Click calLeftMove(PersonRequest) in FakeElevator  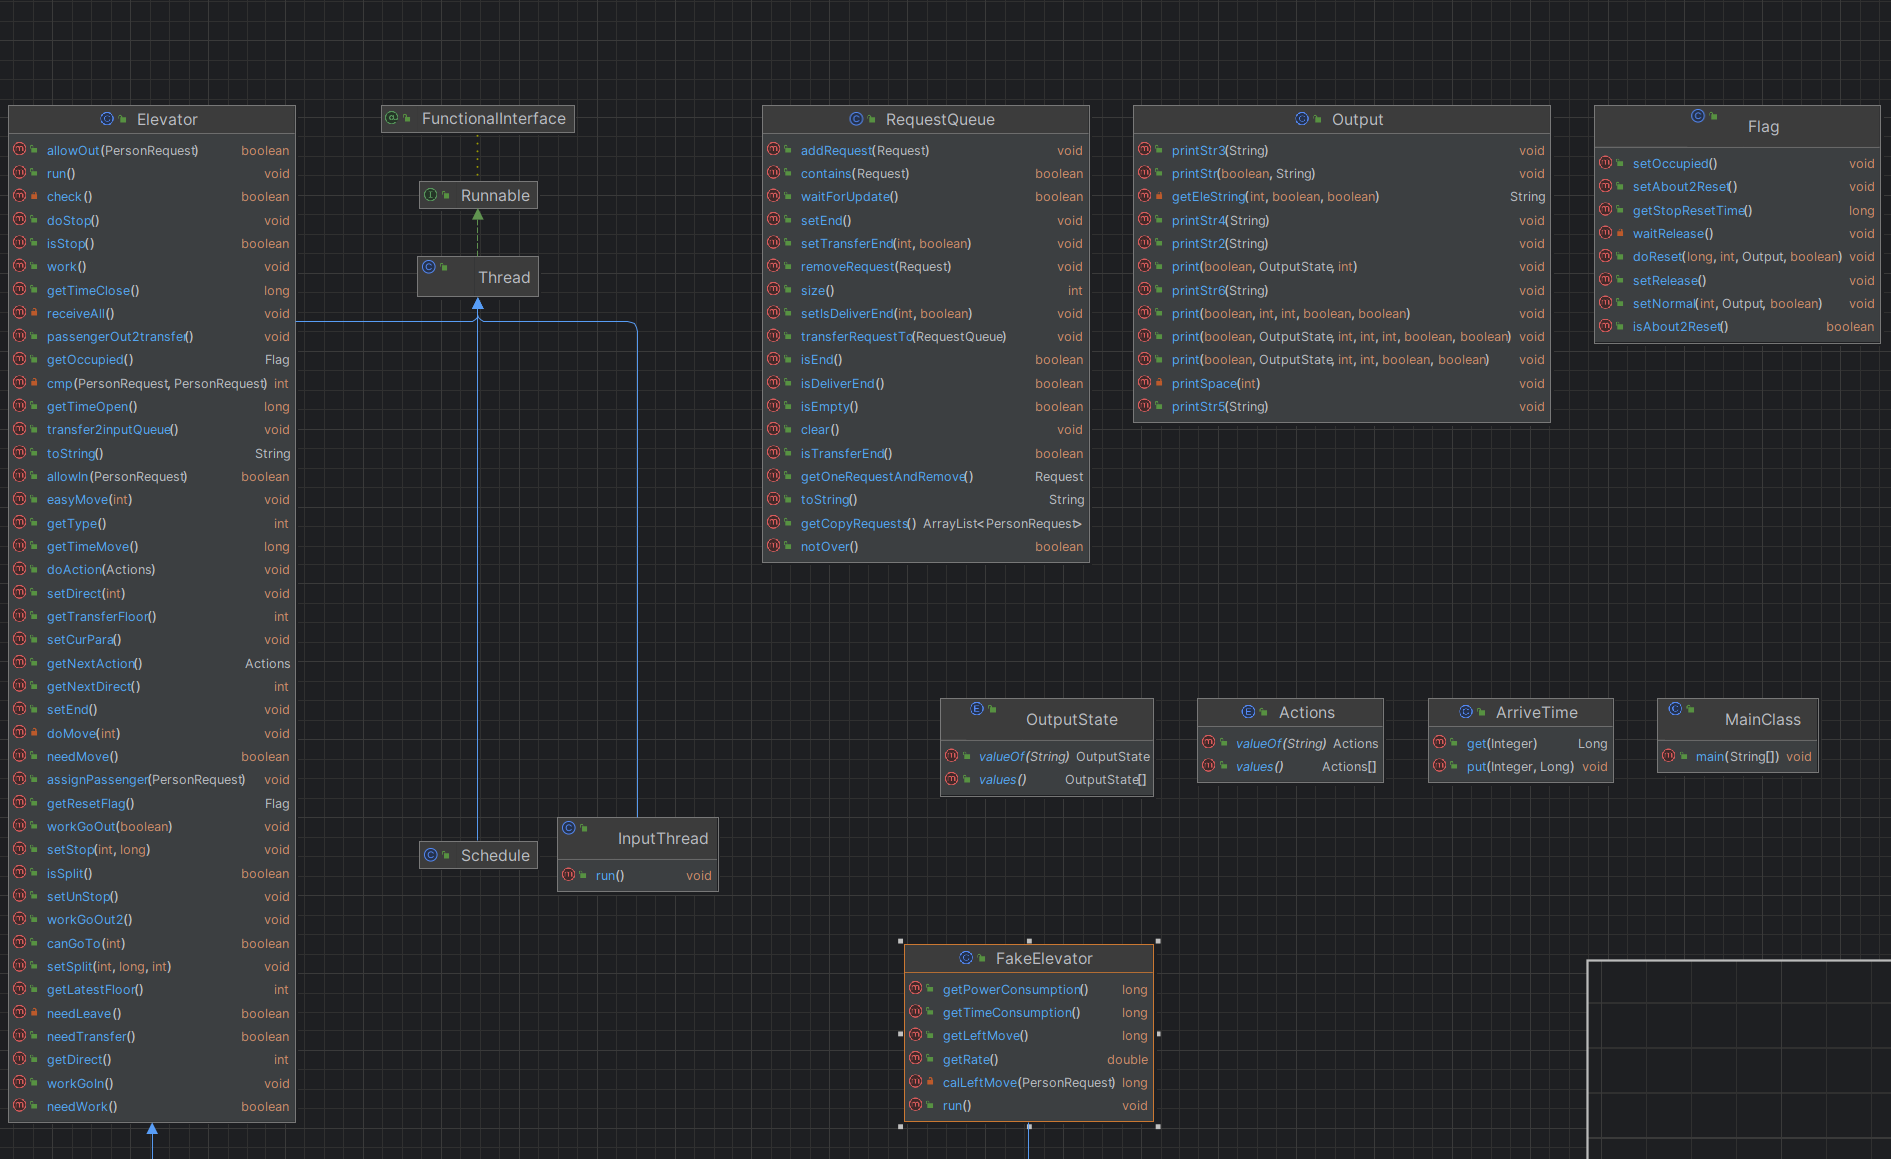pyautogui.click(x=1029, y=1083)
